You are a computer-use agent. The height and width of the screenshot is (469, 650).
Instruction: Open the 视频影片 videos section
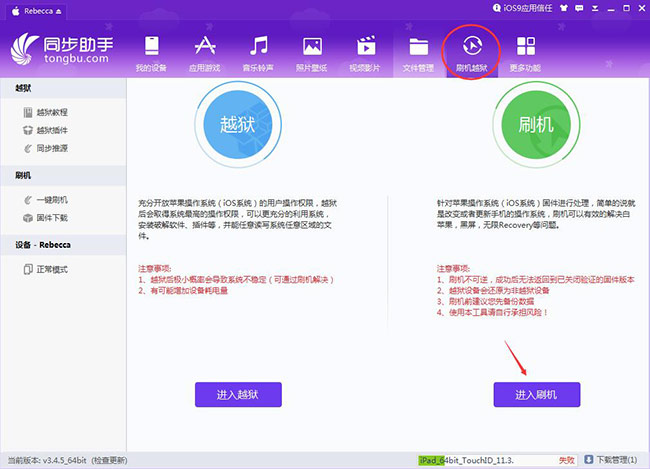(x=365, y=54)
